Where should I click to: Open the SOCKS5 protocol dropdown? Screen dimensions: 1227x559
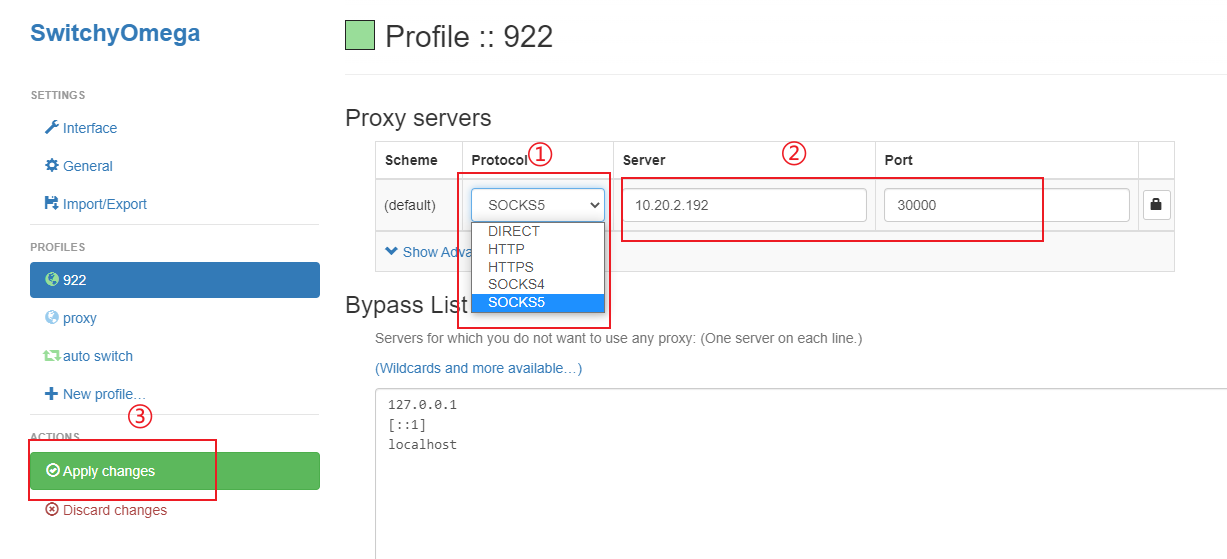[x=538, y=205]
